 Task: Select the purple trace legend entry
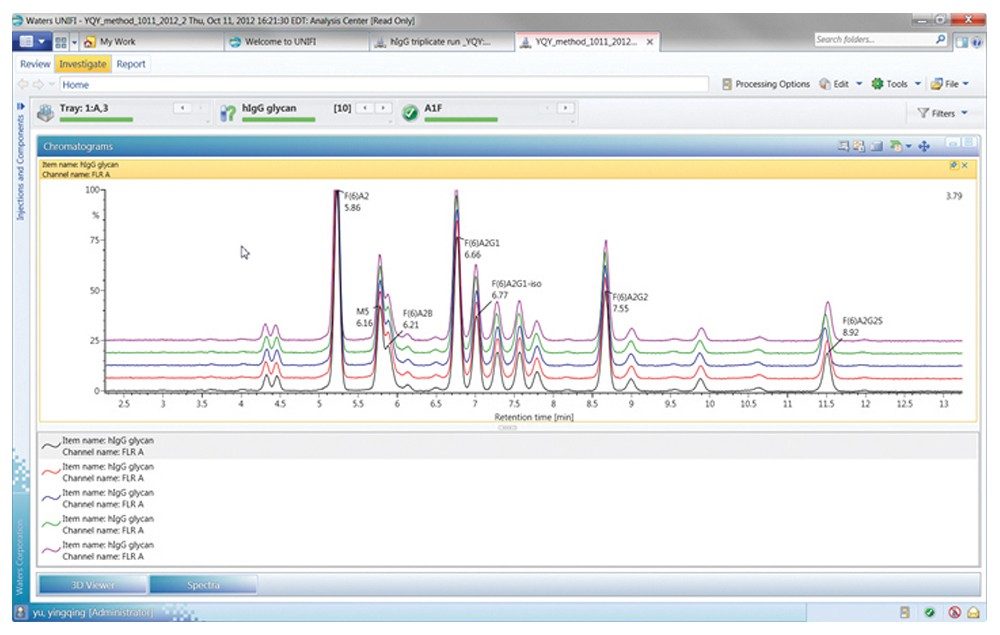[x=508, y=551]
